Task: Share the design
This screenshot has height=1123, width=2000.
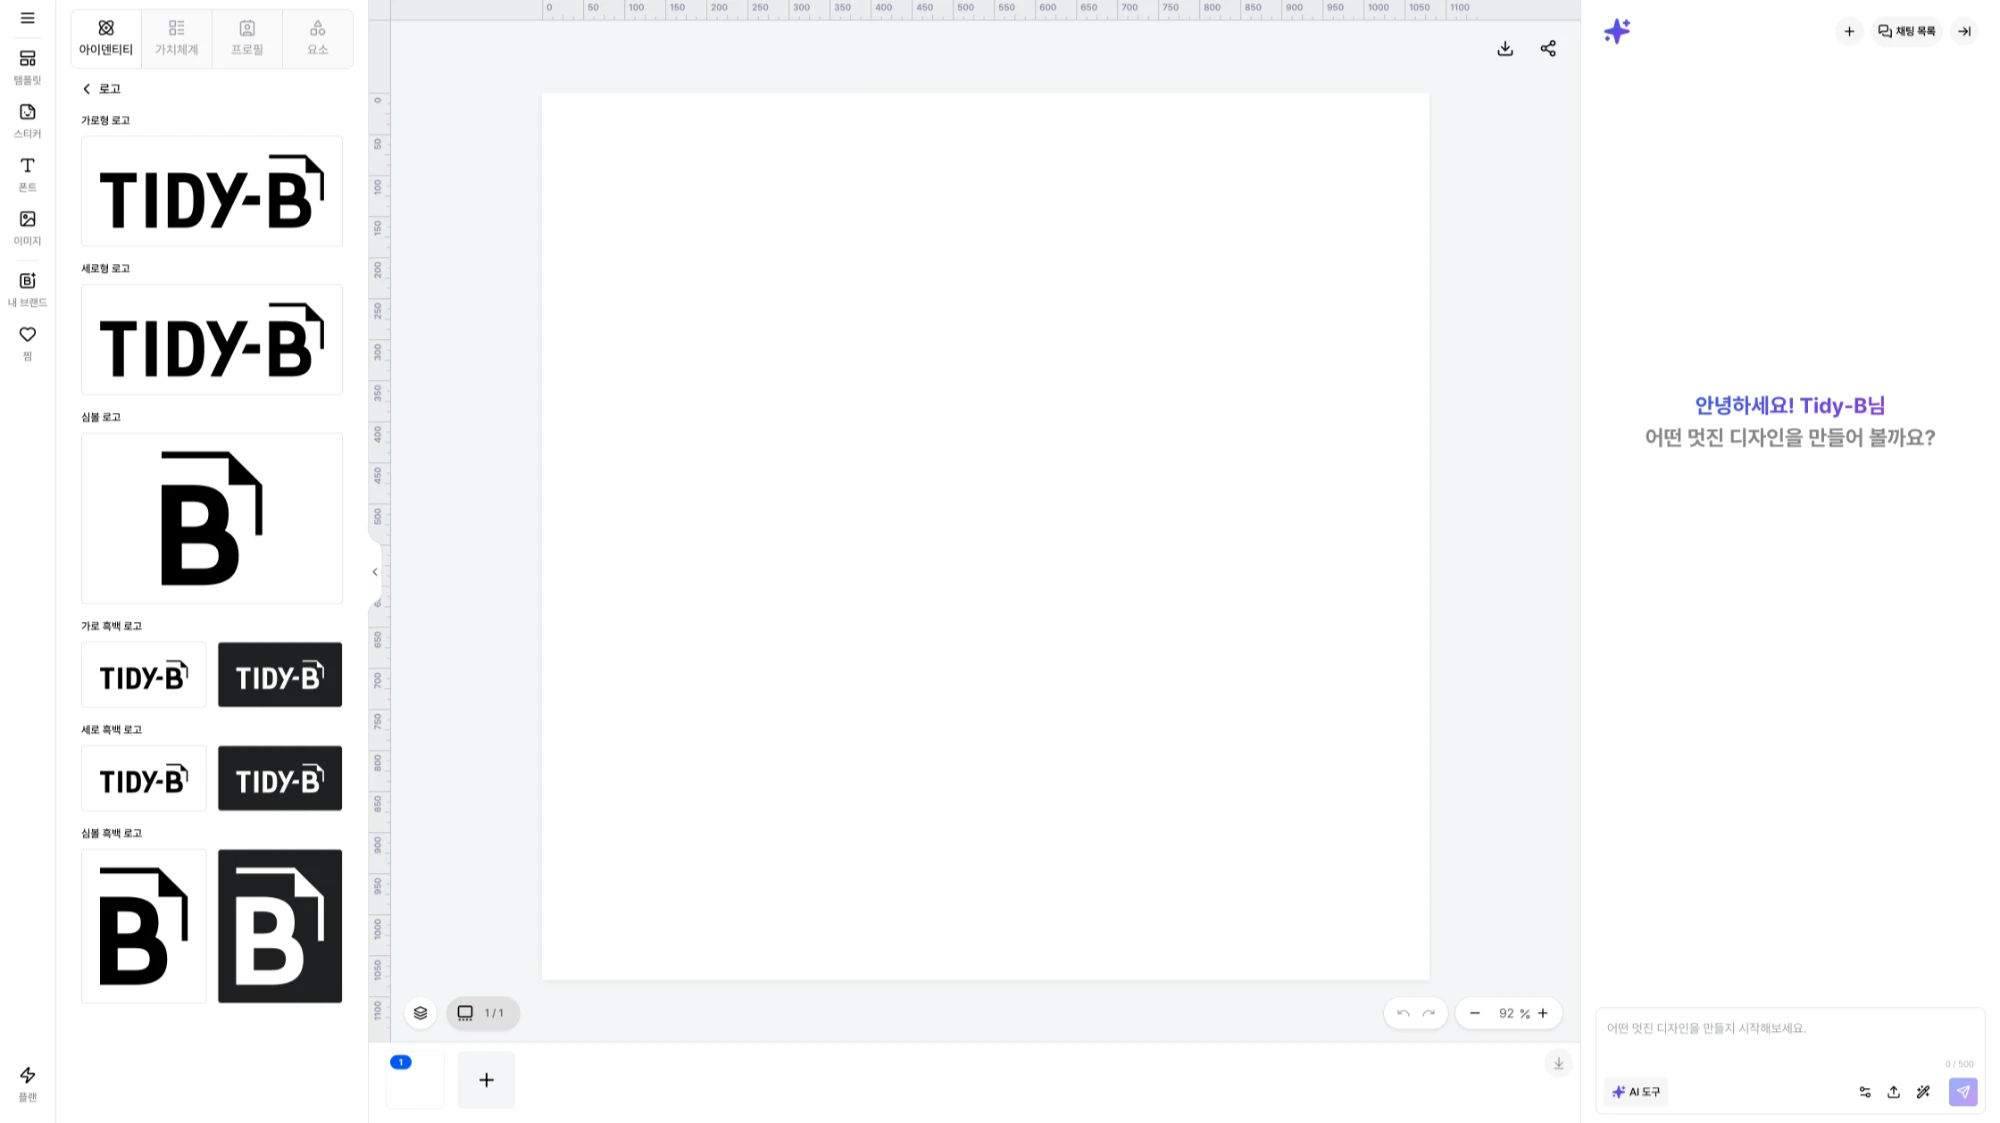Action: pyautogui.click(x=1548, y=49)
